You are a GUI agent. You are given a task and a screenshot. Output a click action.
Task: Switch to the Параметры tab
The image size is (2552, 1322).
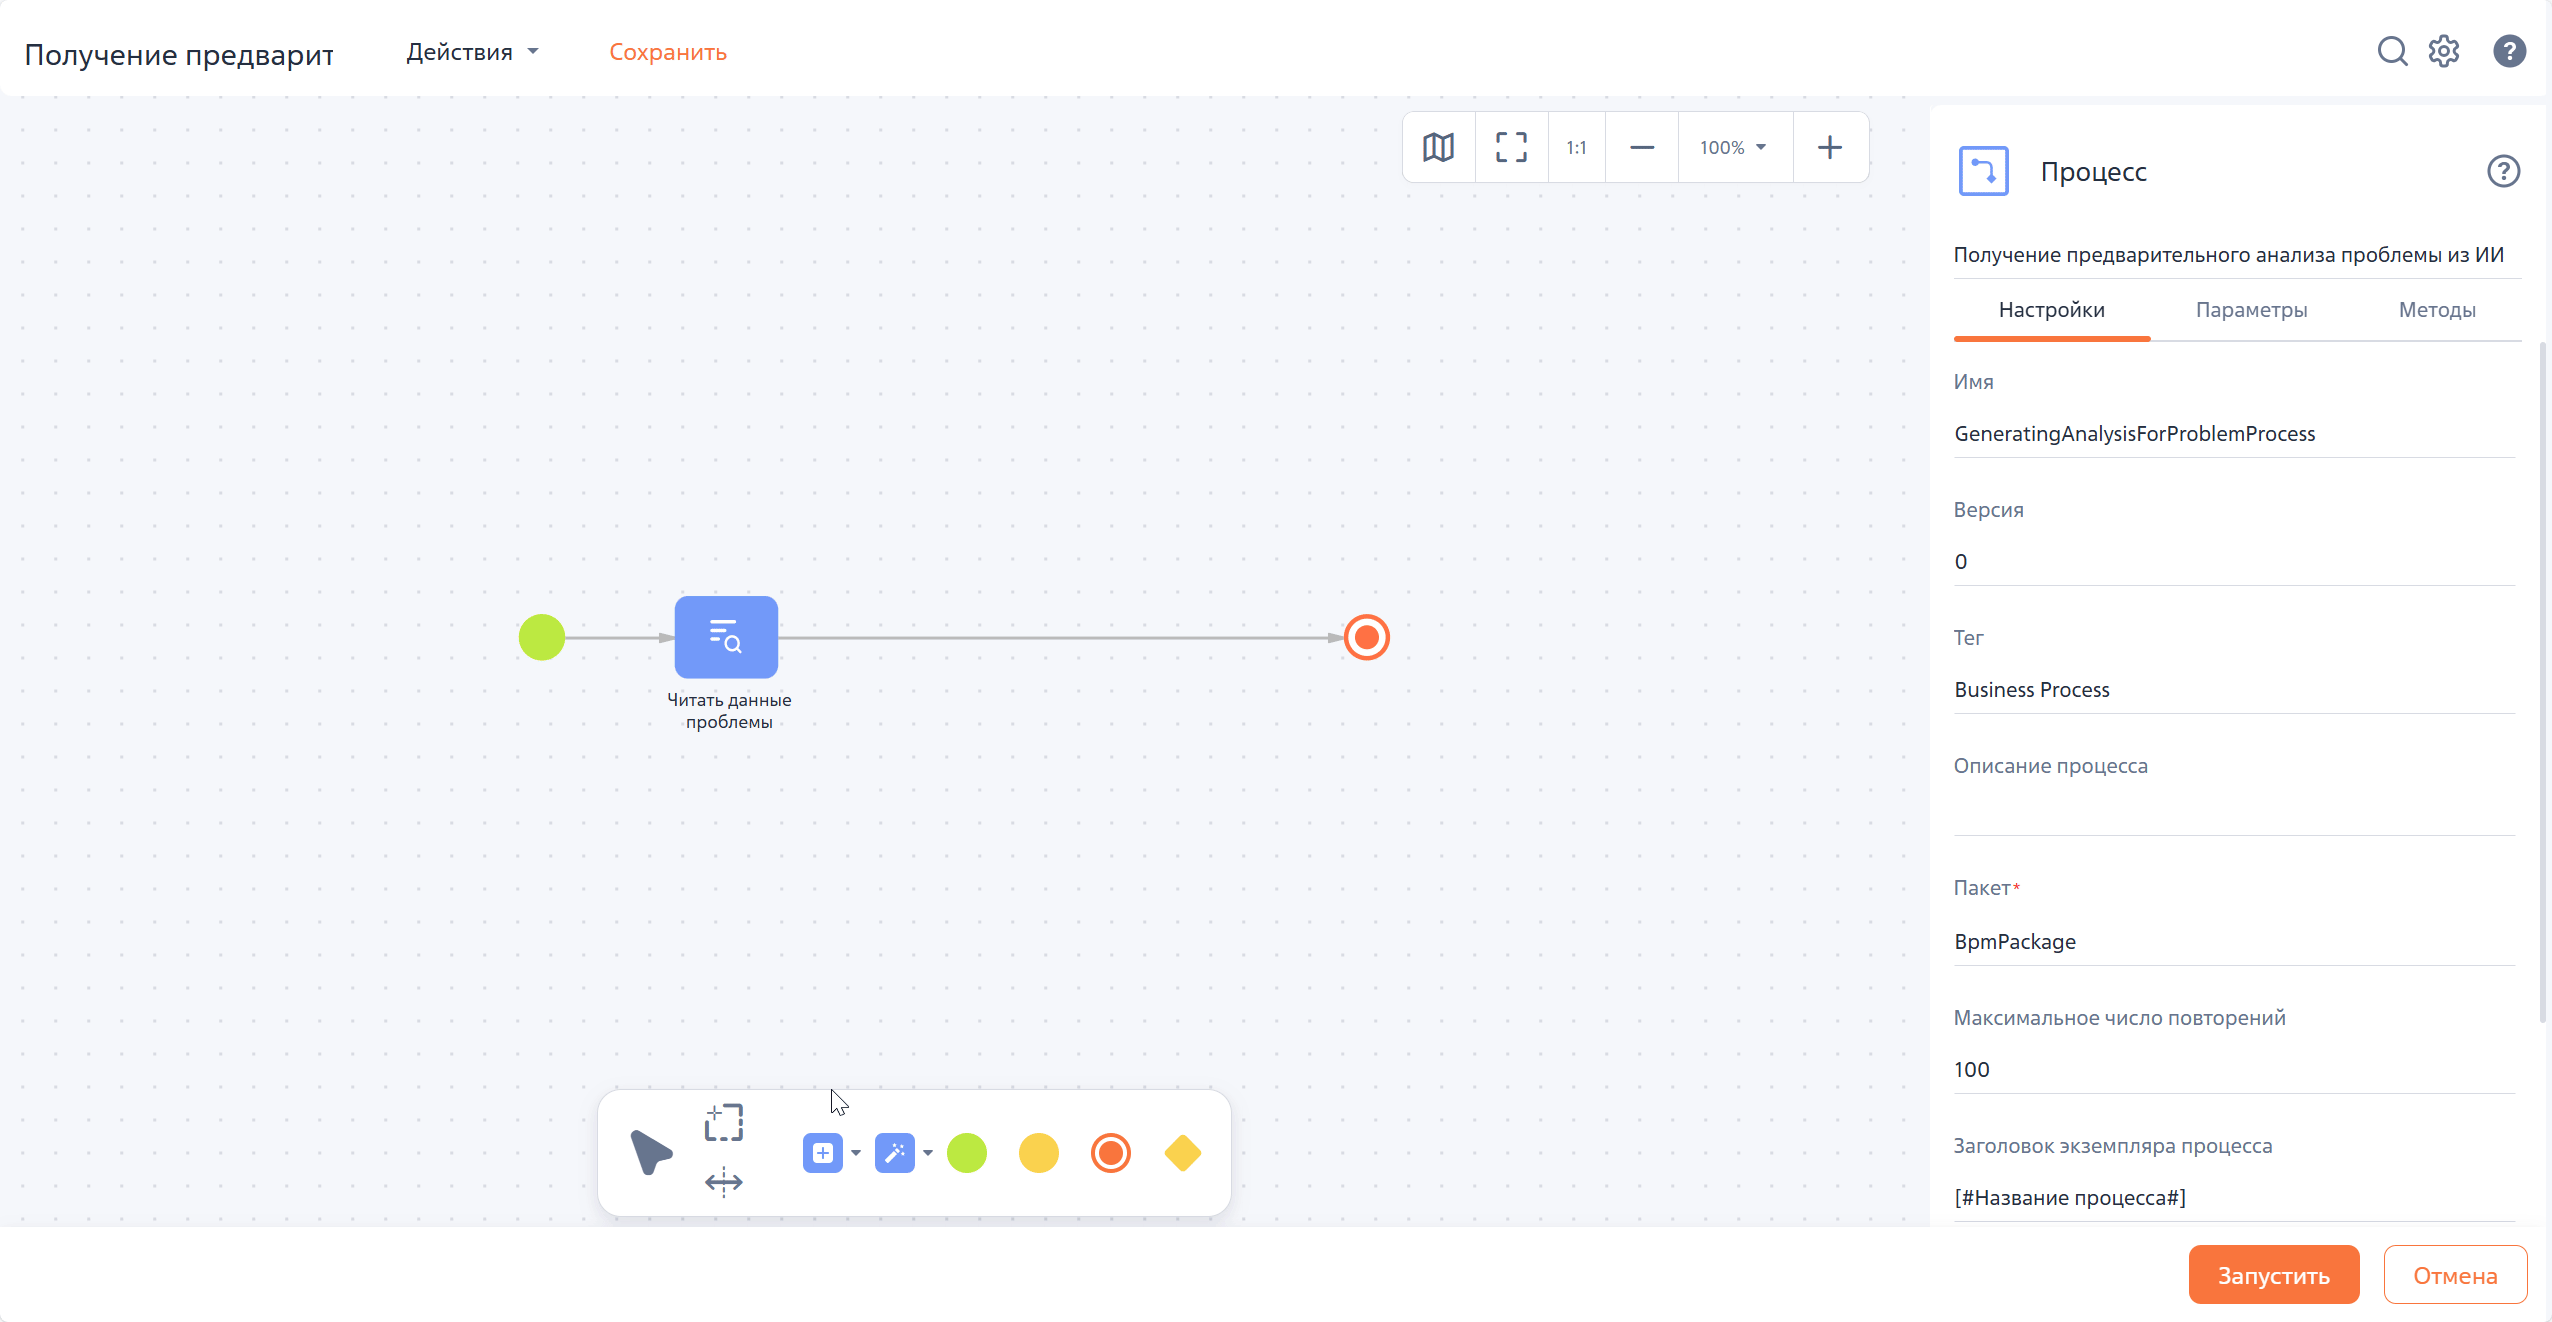(2251, 310)
